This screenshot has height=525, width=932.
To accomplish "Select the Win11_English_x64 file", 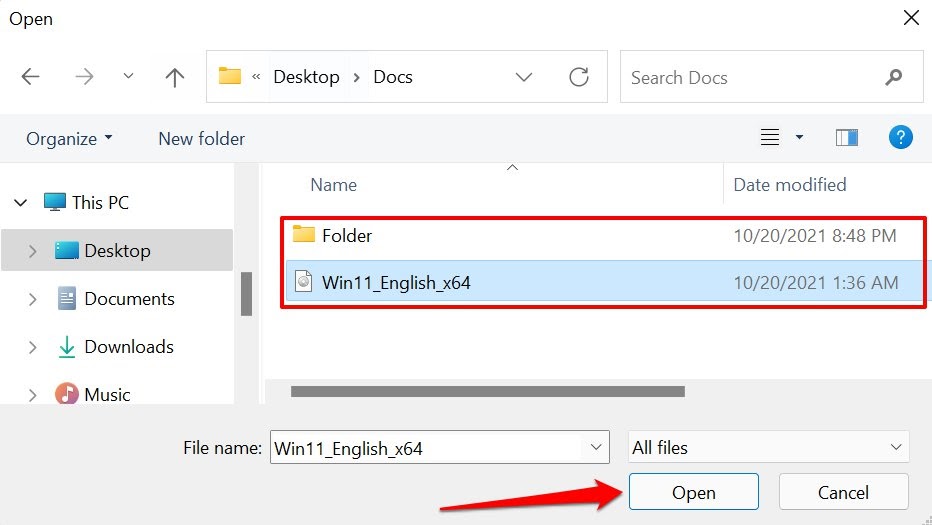I will (396, 283).
